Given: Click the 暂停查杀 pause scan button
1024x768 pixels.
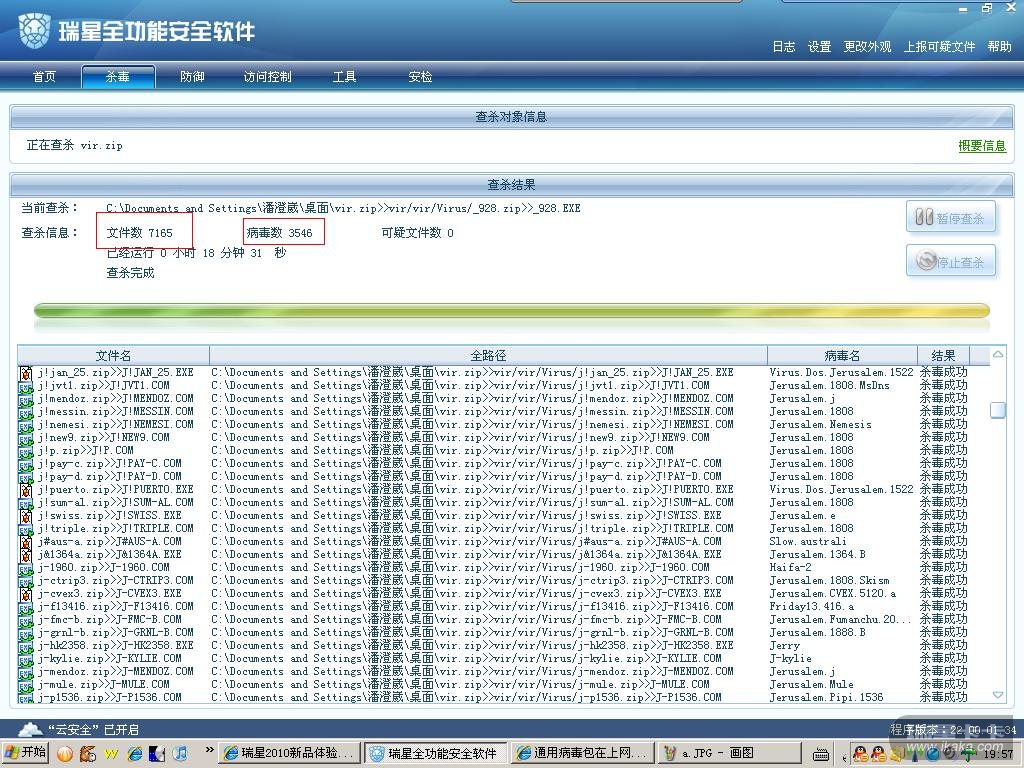Looking at the screenshot, I should (x=951, y=217).
